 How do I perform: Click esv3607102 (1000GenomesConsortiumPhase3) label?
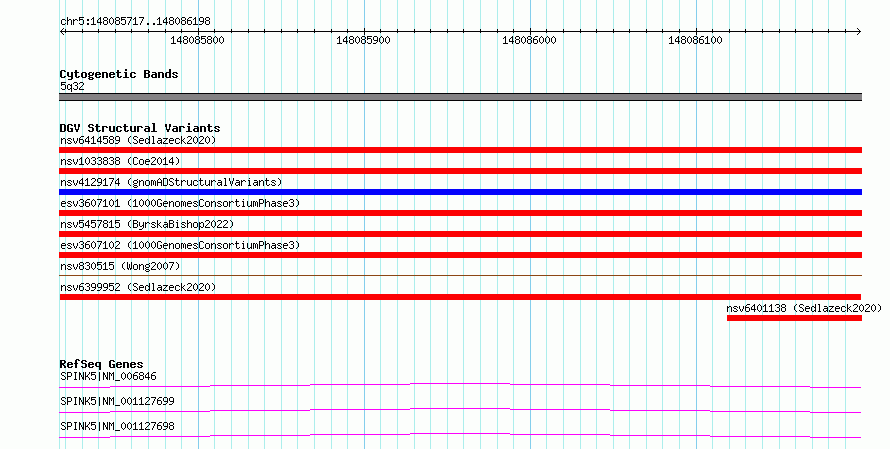pos(180,245)
